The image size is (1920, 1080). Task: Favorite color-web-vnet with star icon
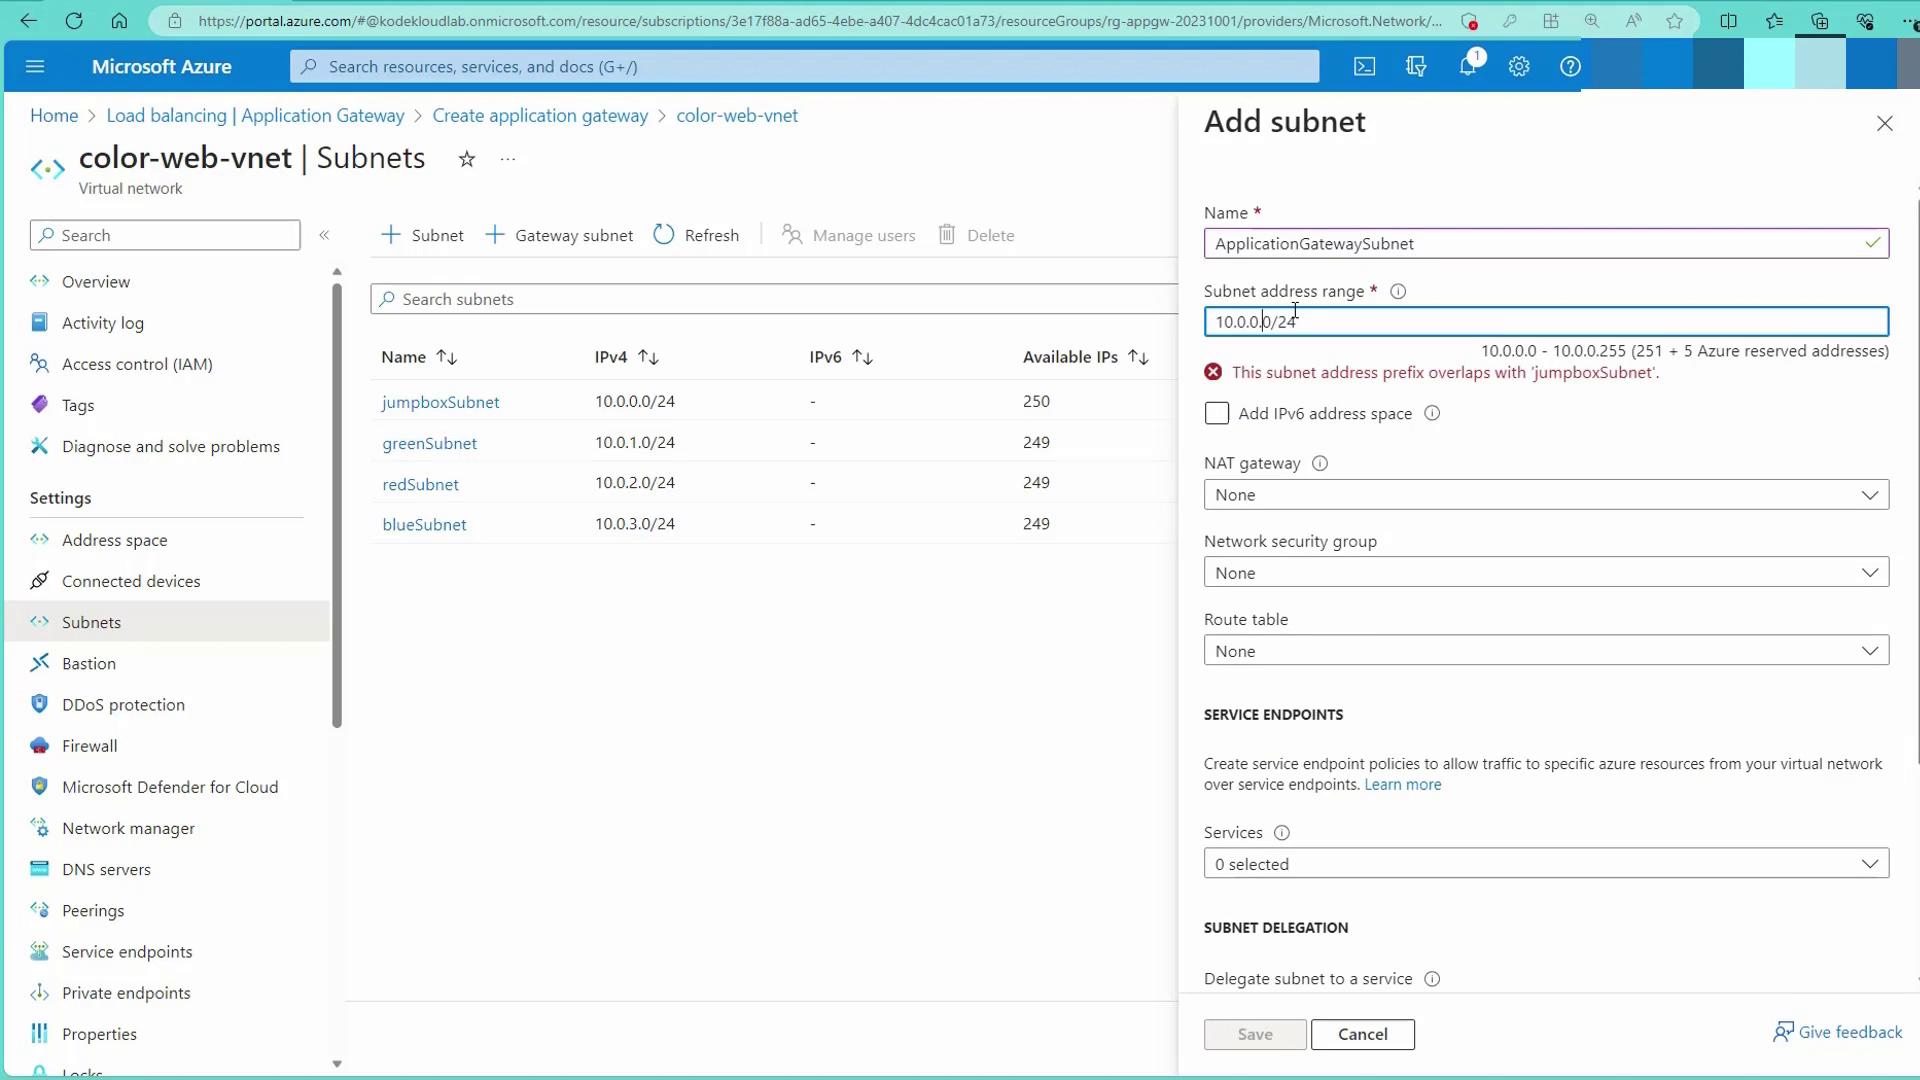(467, 159)
